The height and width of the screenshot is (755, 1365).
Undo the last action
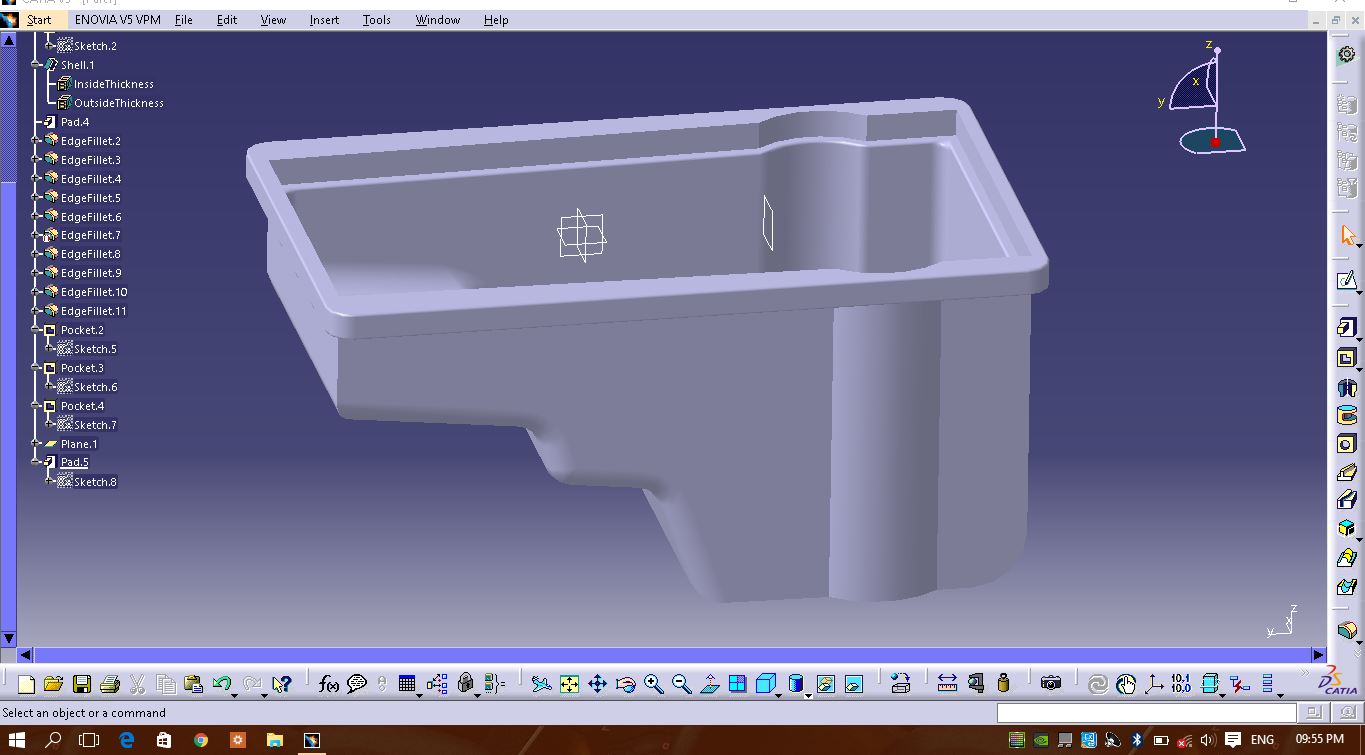[x=221, y=684]
